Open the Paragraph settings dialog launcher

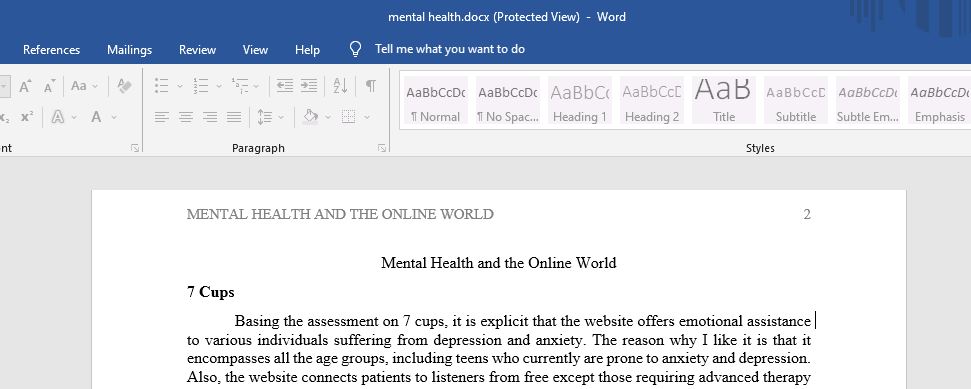coord(382,148)
